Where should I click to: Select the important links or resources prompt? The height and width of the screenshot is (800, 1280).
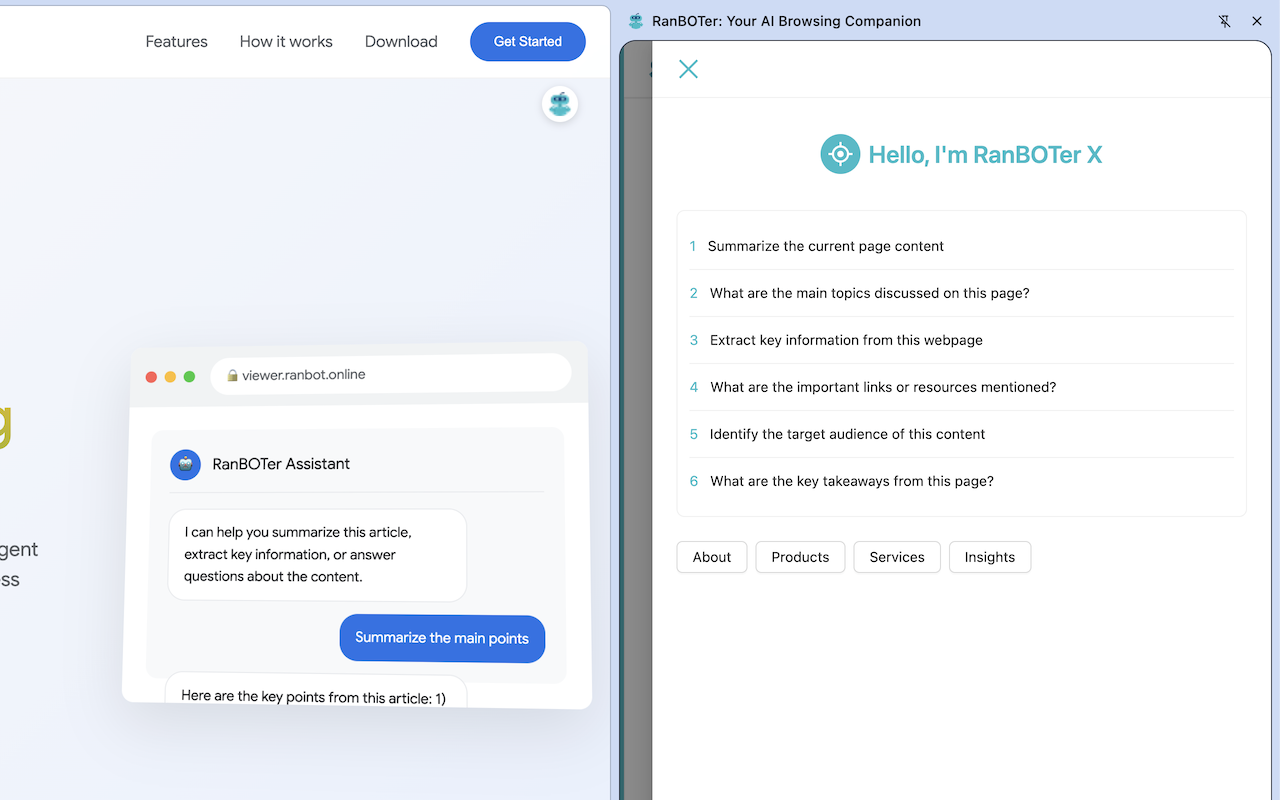point(961,387)
